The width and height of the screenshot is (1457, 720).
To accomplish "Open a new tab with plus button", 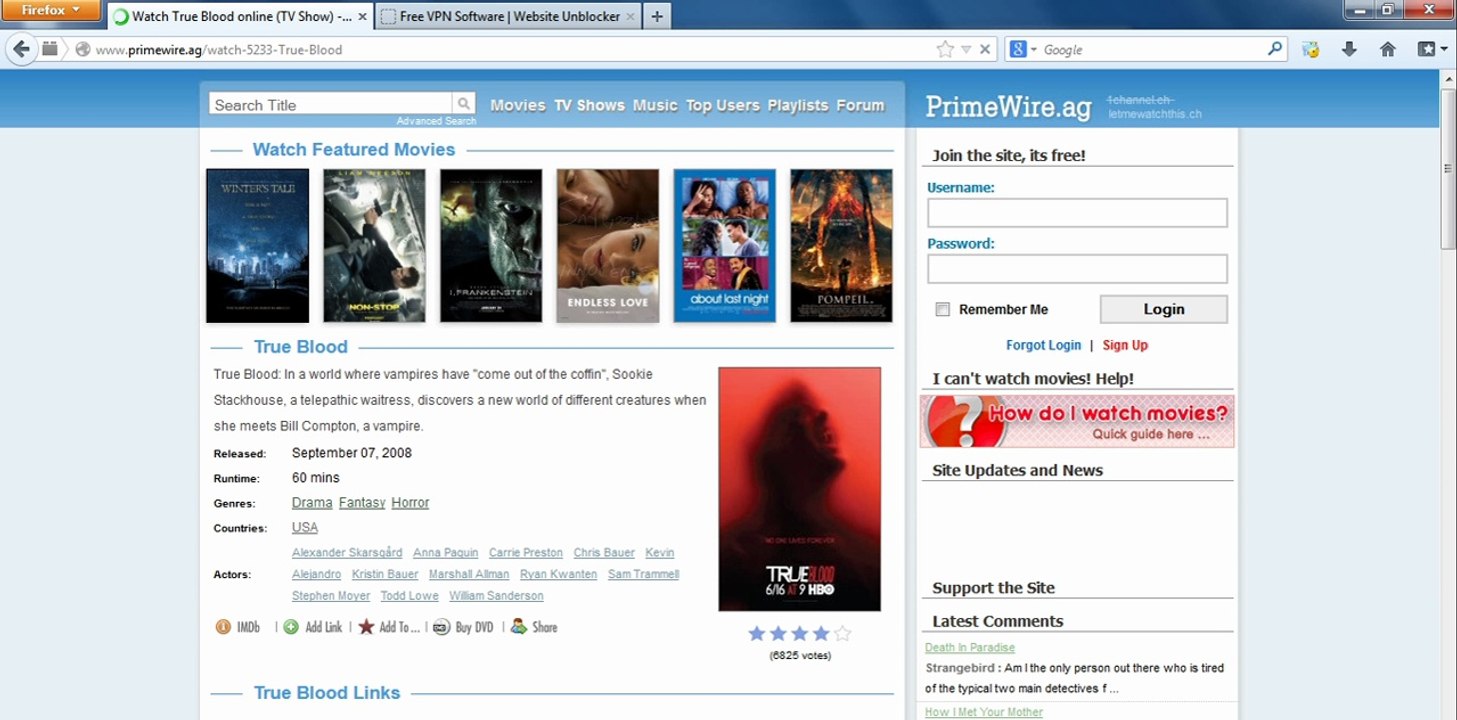I will (x=656, y=16).
